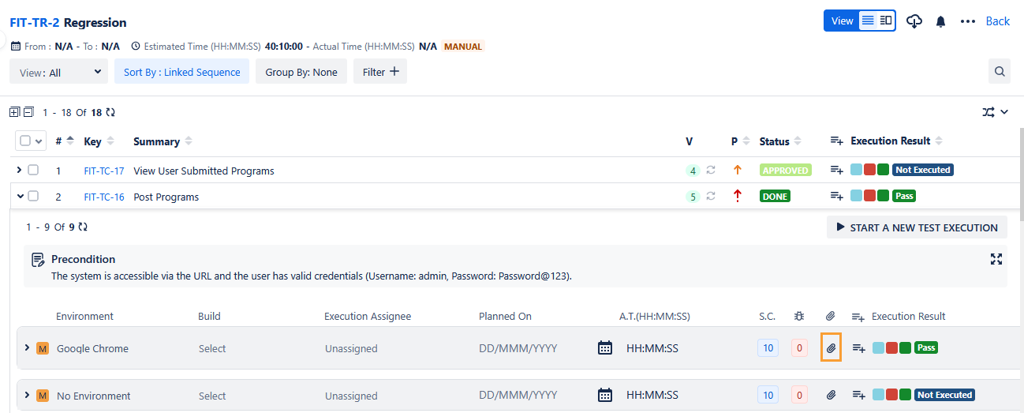Open the View: All dropdown
This screenshot has width=1024, height=413.
tap(58, 72)
